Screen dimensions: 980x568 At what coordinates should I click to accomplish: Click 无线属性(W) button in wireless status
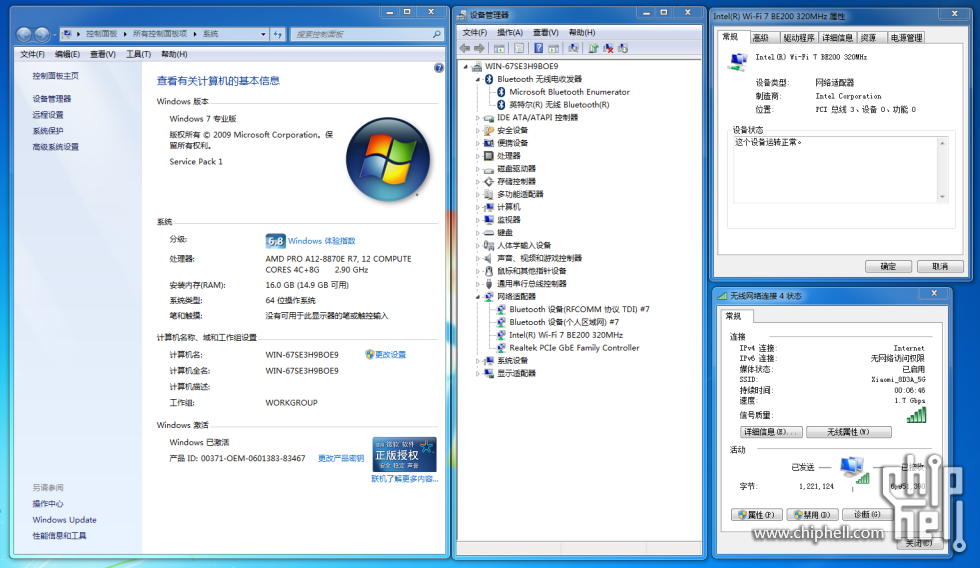coord(848,432)
